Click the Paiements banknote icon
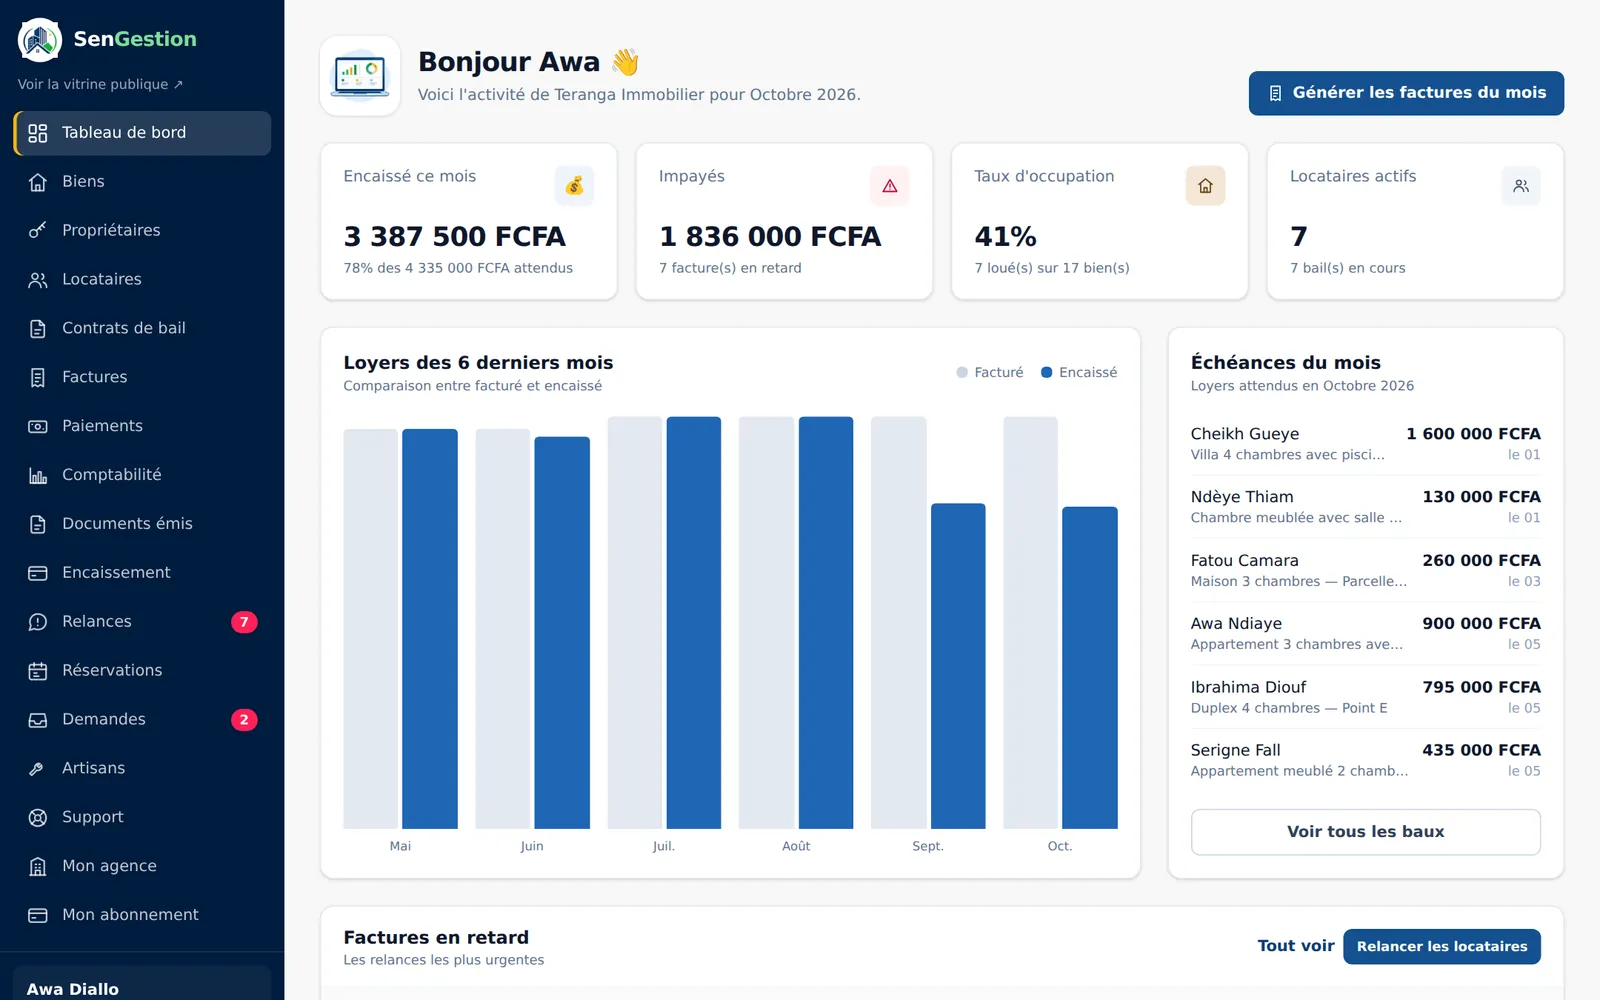Screen dimensions: 1600x1000 point(38,427)
